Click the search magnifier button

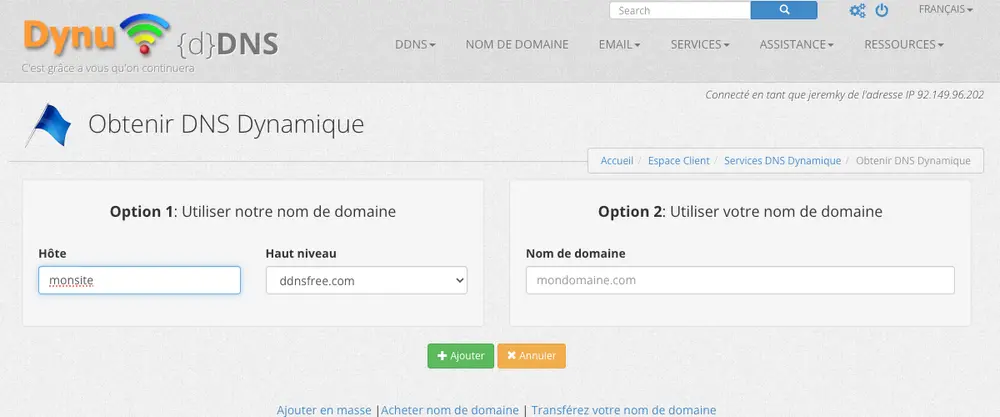pyautogui.click(x=784, y=10)
